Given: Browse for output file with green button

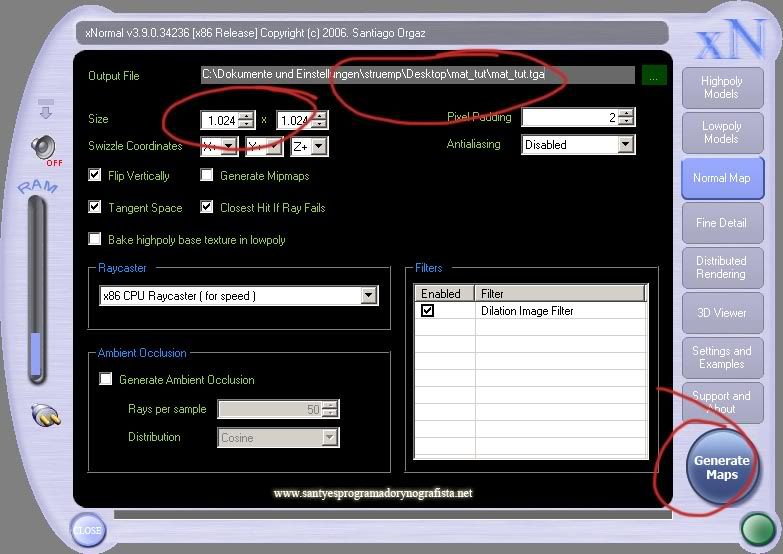Looking at the screenshot, I should click(654, 75).
